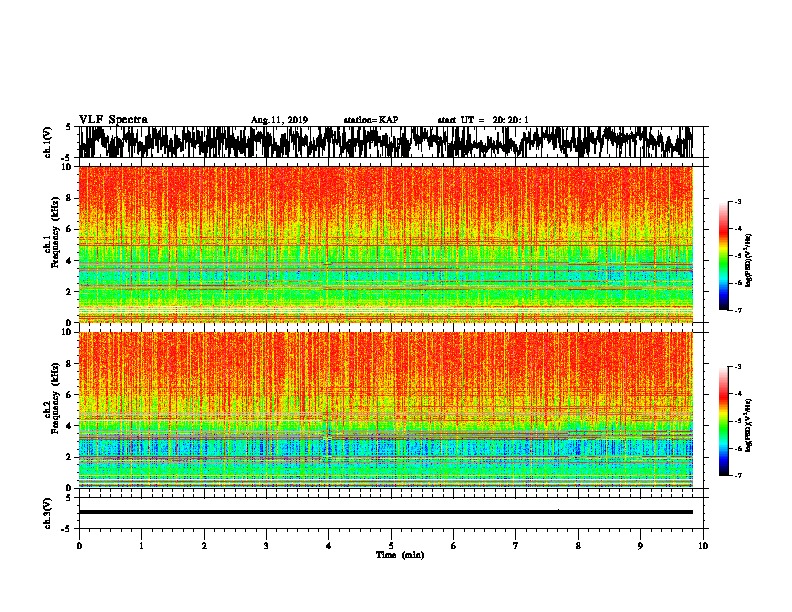Click the ch.2 spectrogram color scale bar
Viewport: 792px width, 612px height.
click(x=723, y=421)
